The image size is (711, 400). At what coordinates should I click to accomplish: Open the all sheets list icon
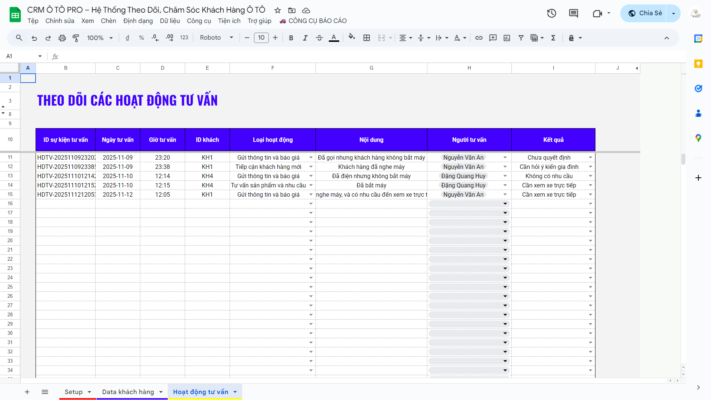point(43,391)
